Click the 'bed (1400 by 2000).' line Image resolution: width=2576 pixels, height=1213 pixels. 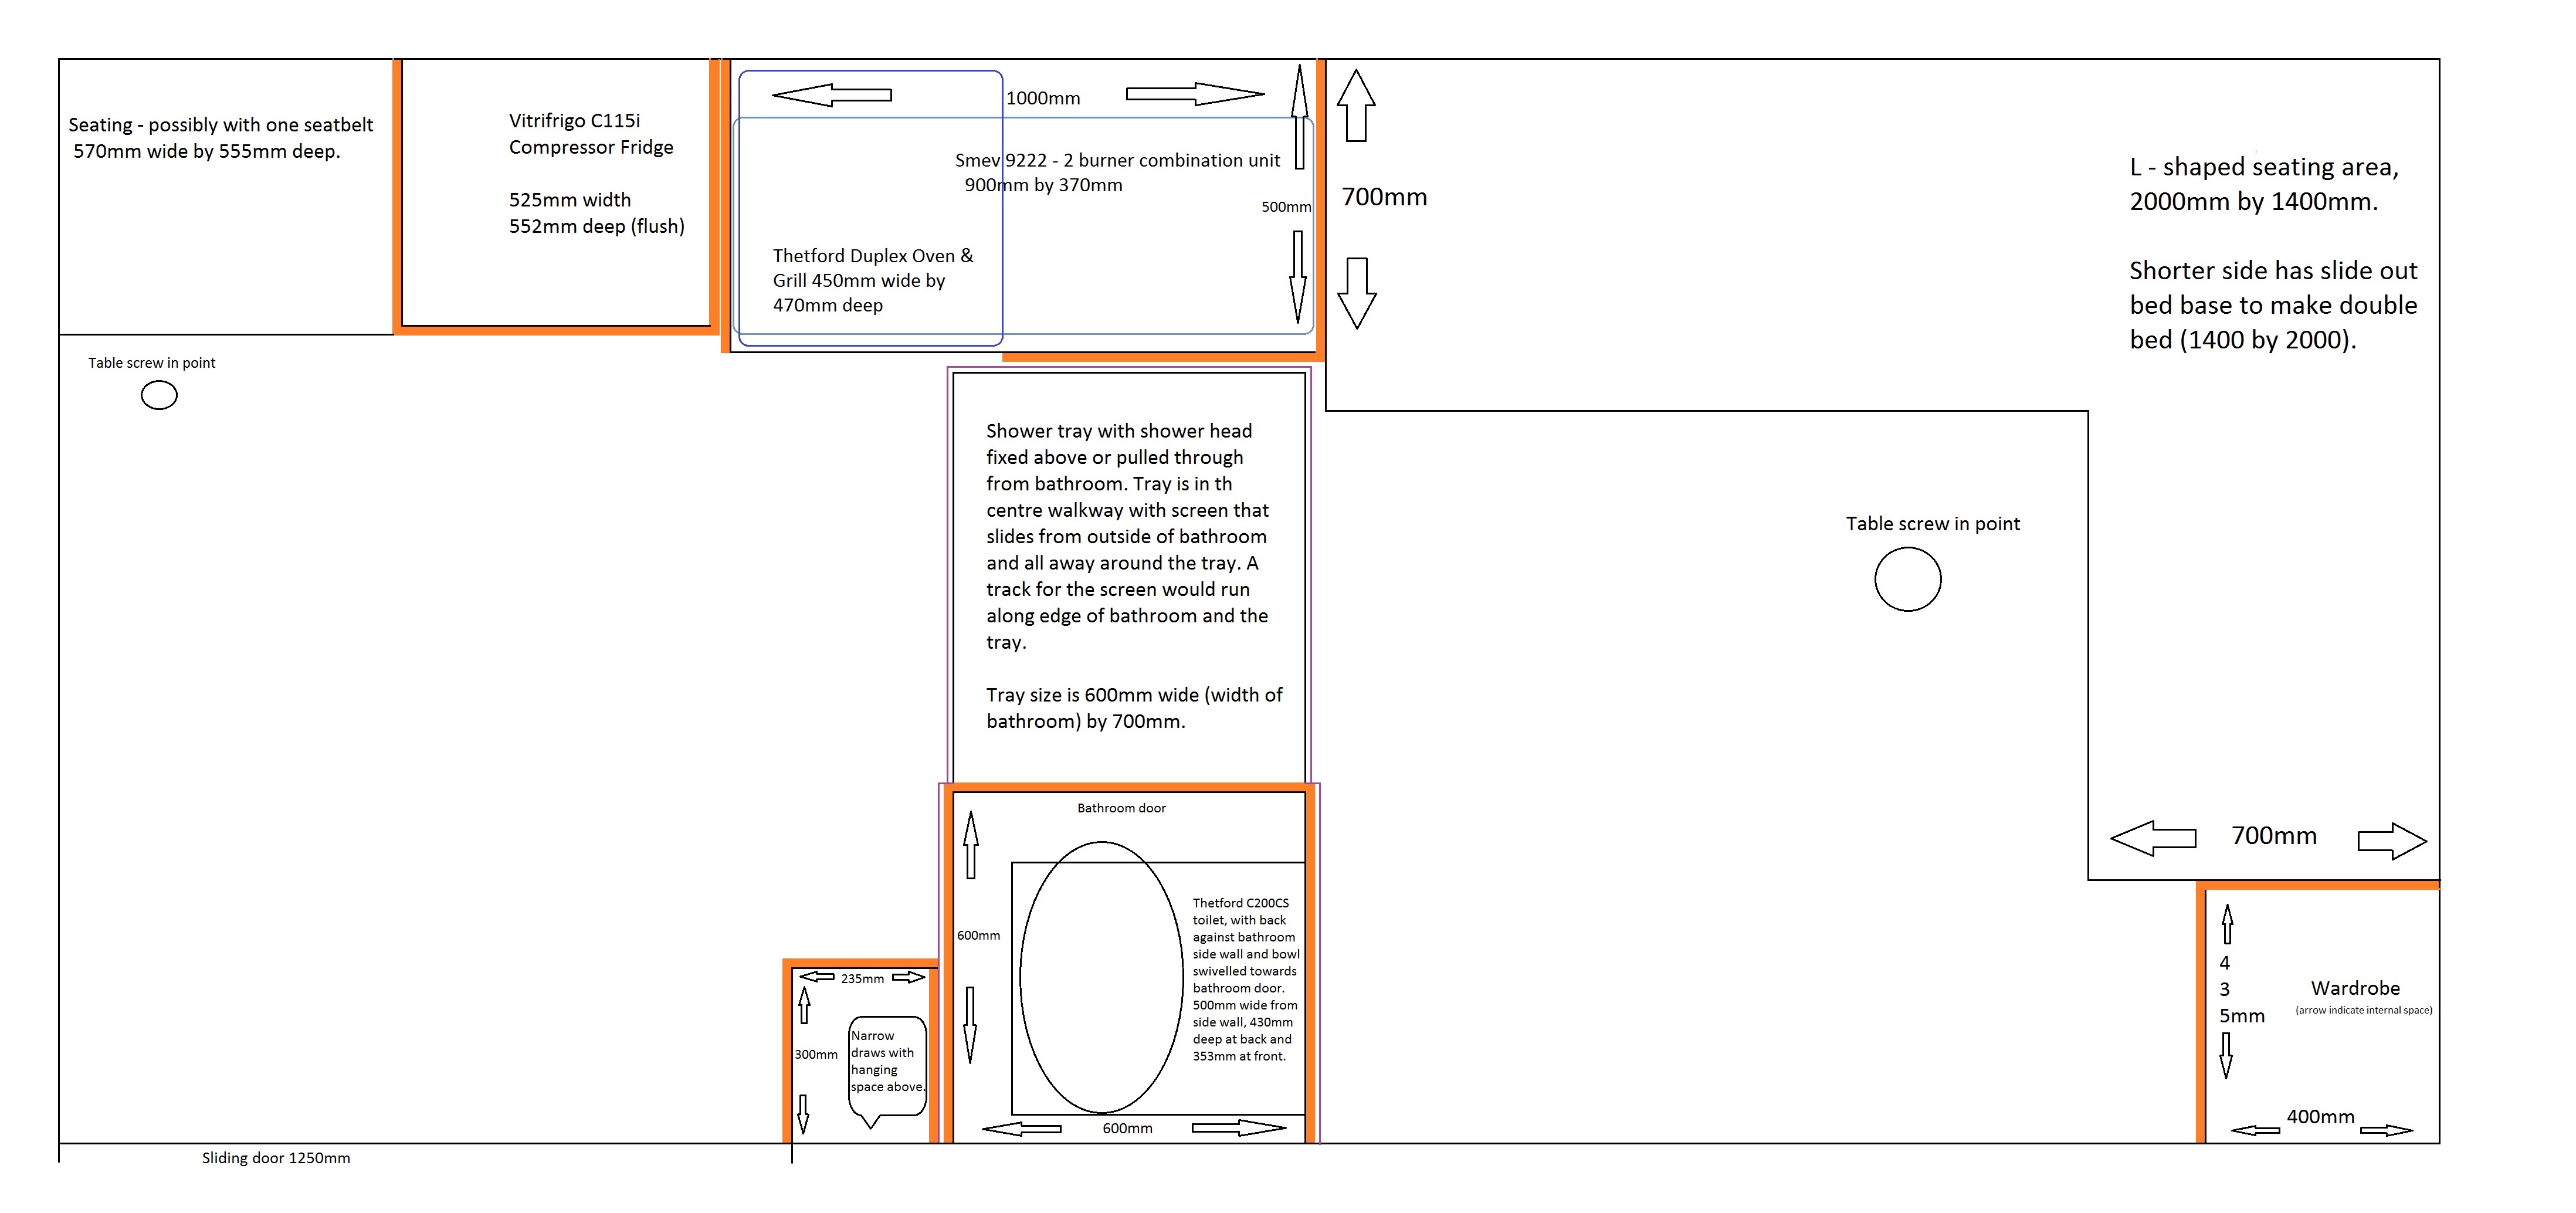coord(2243,340)
